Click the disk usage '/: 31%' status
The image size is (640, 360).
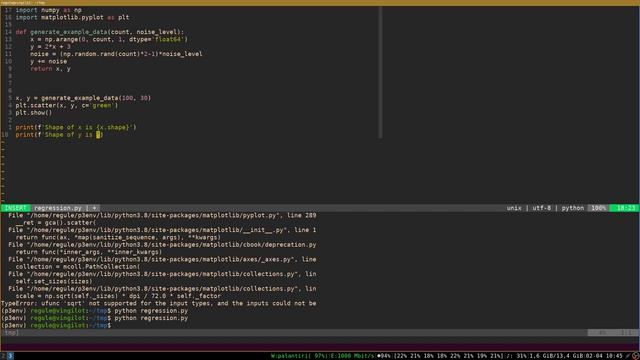516,356
